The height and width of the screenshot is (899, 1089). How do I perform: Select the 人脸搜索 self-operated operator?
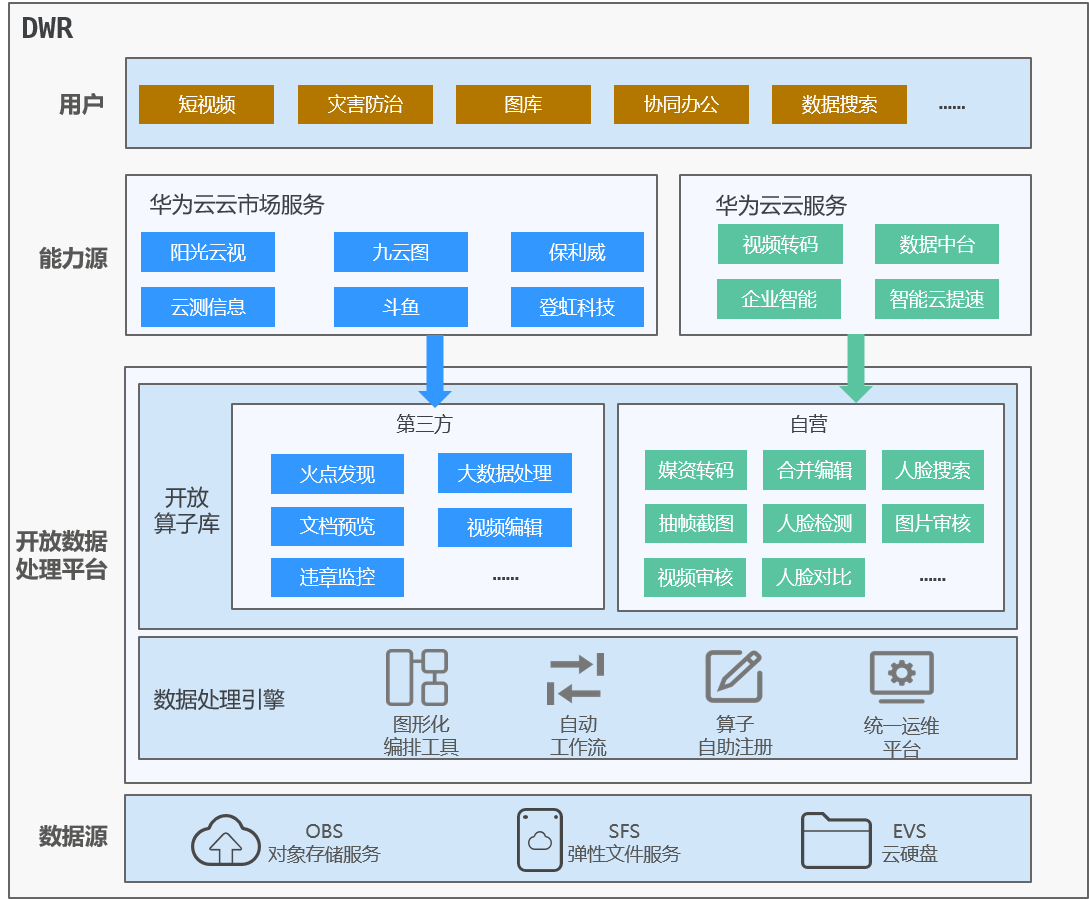click(x=933, y=470)
